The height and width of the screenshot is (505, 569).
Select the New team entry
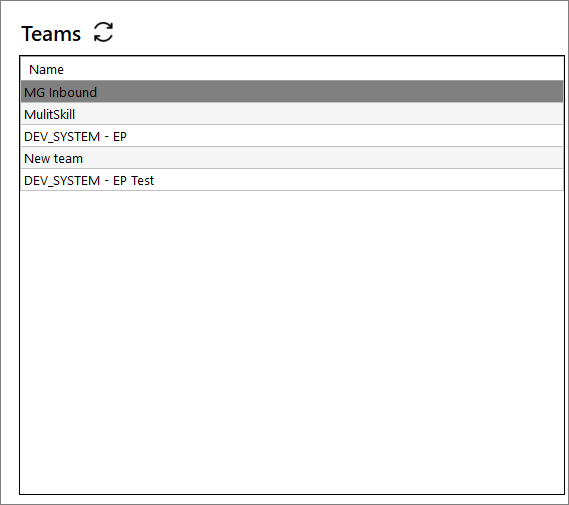(x=292, y=158)
